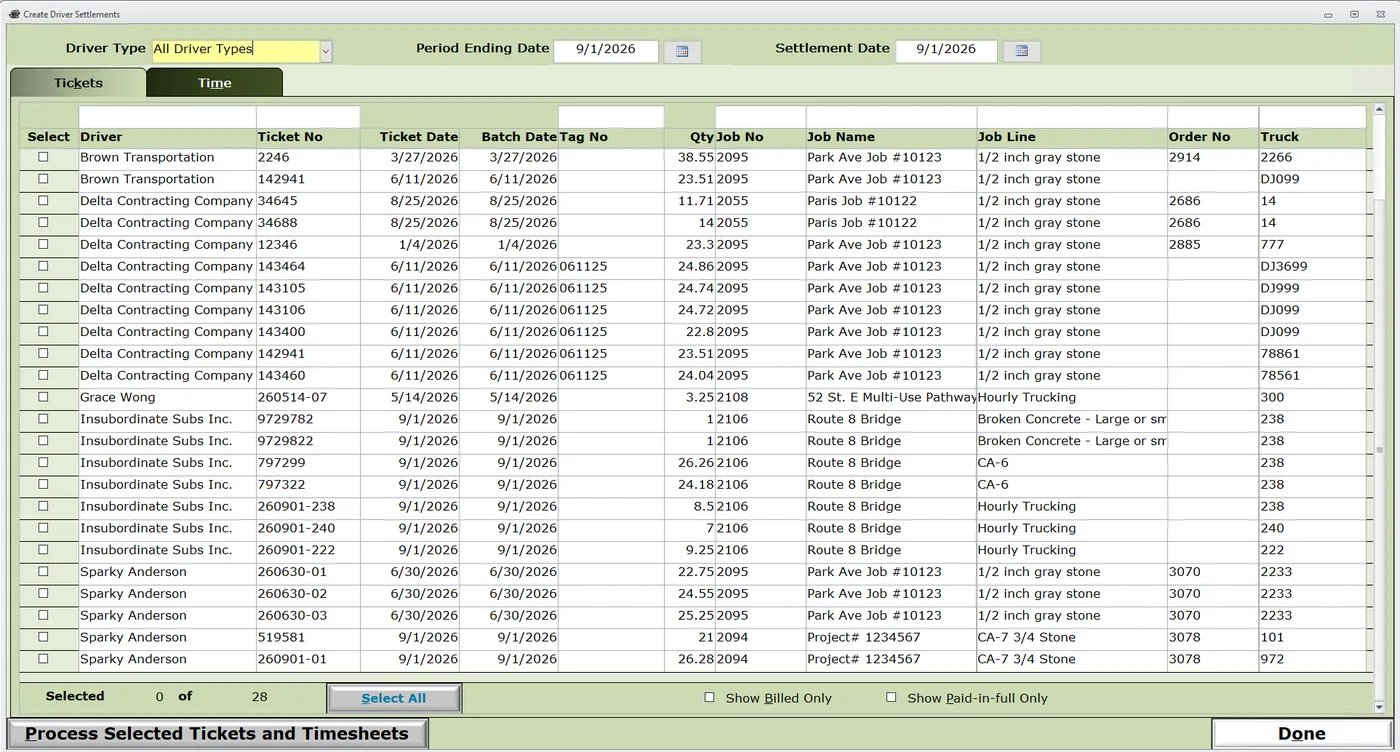Open the Period Ending Date calendar picker
This screenshot has width=1400, height=752.
[x=682, y=51]
